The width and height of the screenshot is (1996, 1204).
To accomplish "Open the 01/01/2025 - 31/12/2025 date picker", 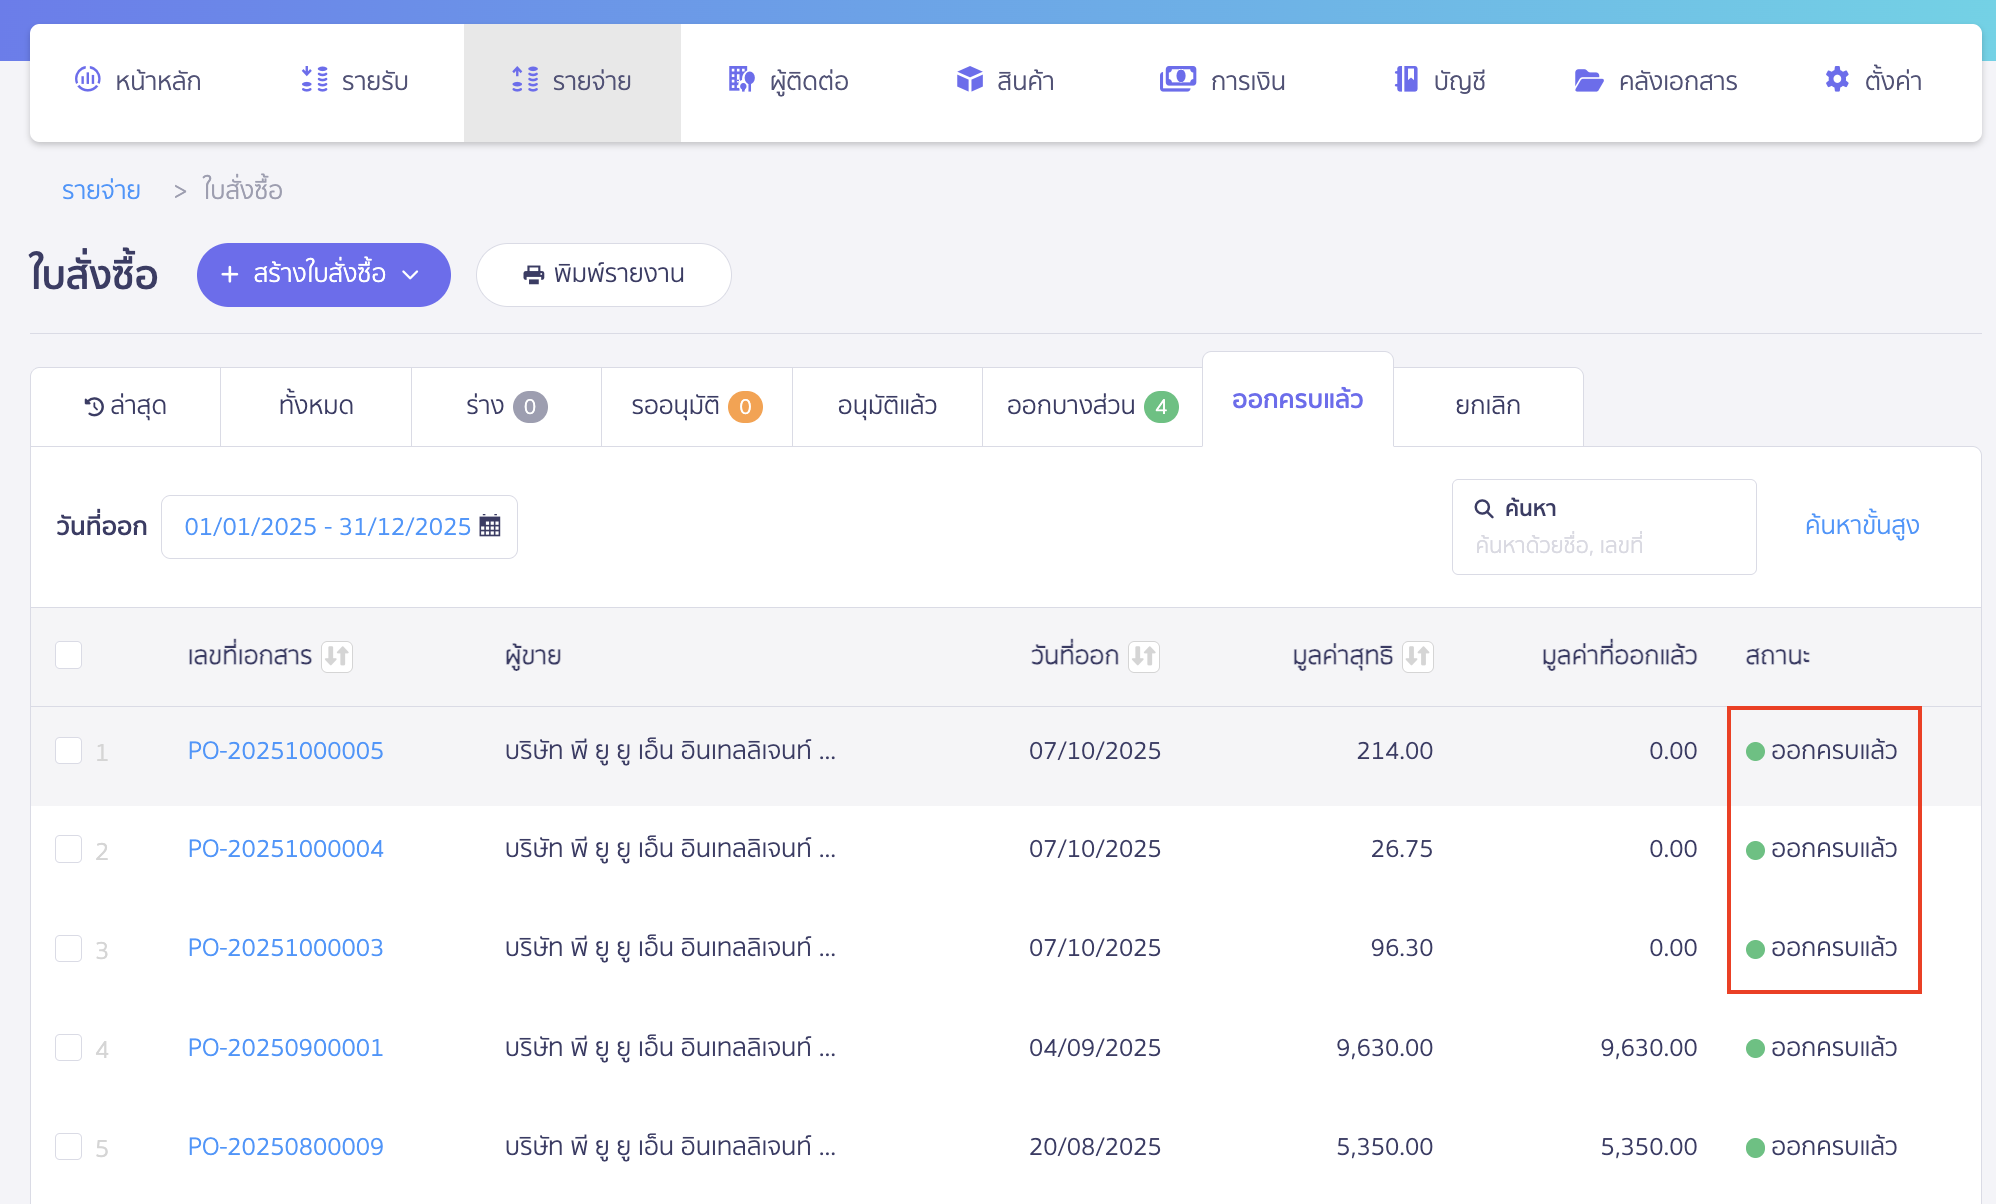I will pos(328,526).
